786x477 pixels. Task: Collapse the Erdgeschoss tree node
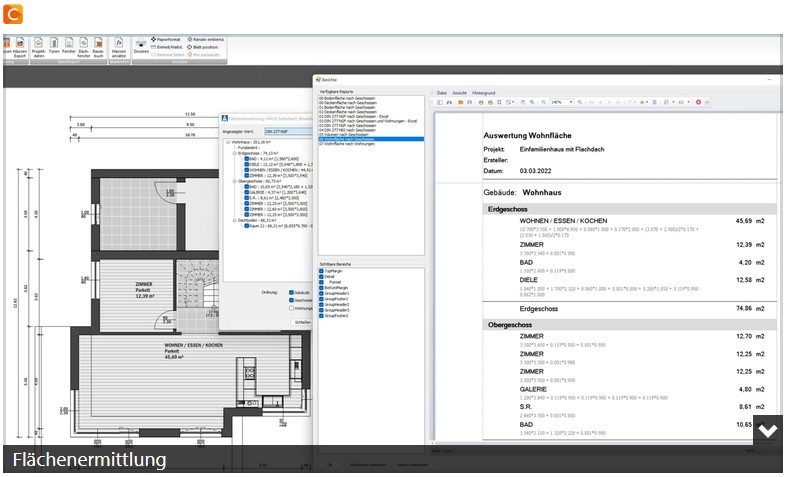234,153
